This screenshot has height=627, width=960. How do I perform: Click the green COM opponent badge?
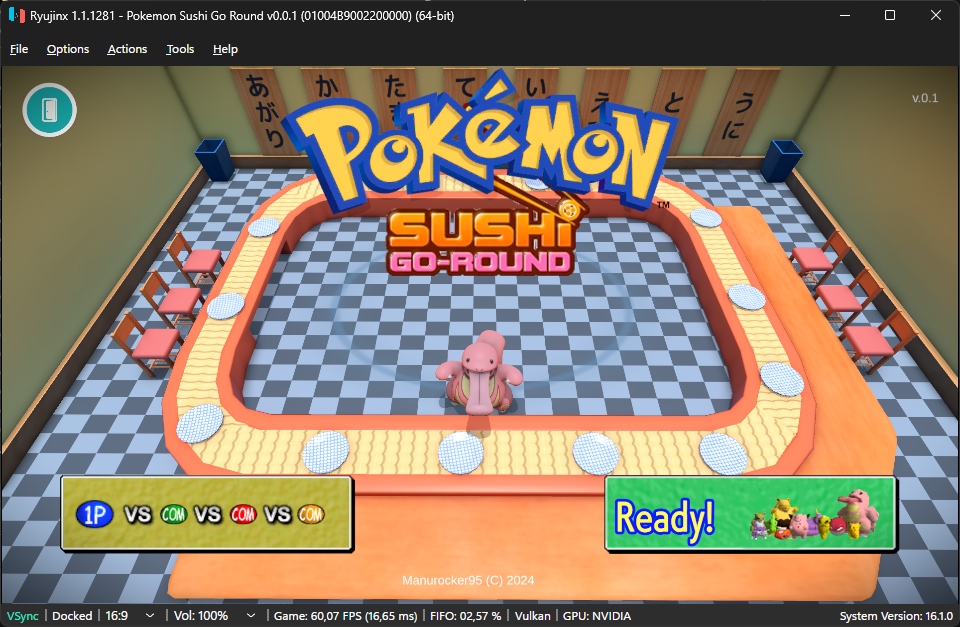click(174, 514)
